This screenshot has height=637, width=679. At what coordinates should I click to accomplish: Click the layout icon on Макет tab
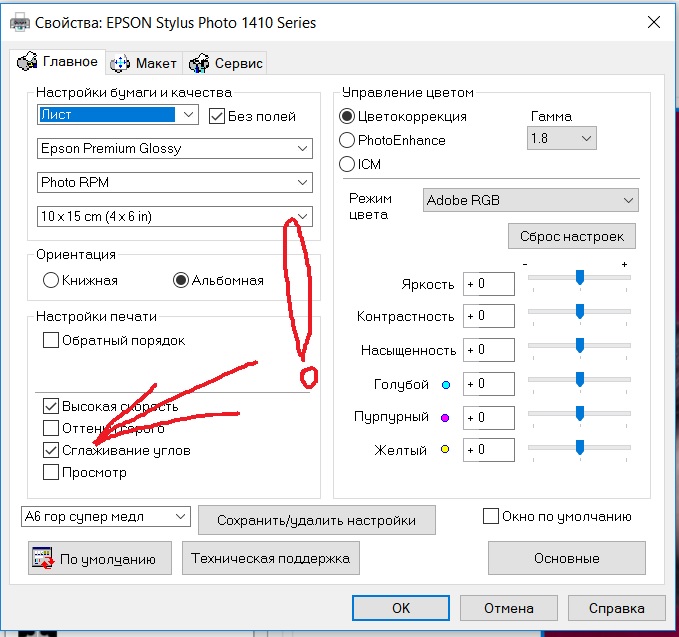tap(120, 64)
